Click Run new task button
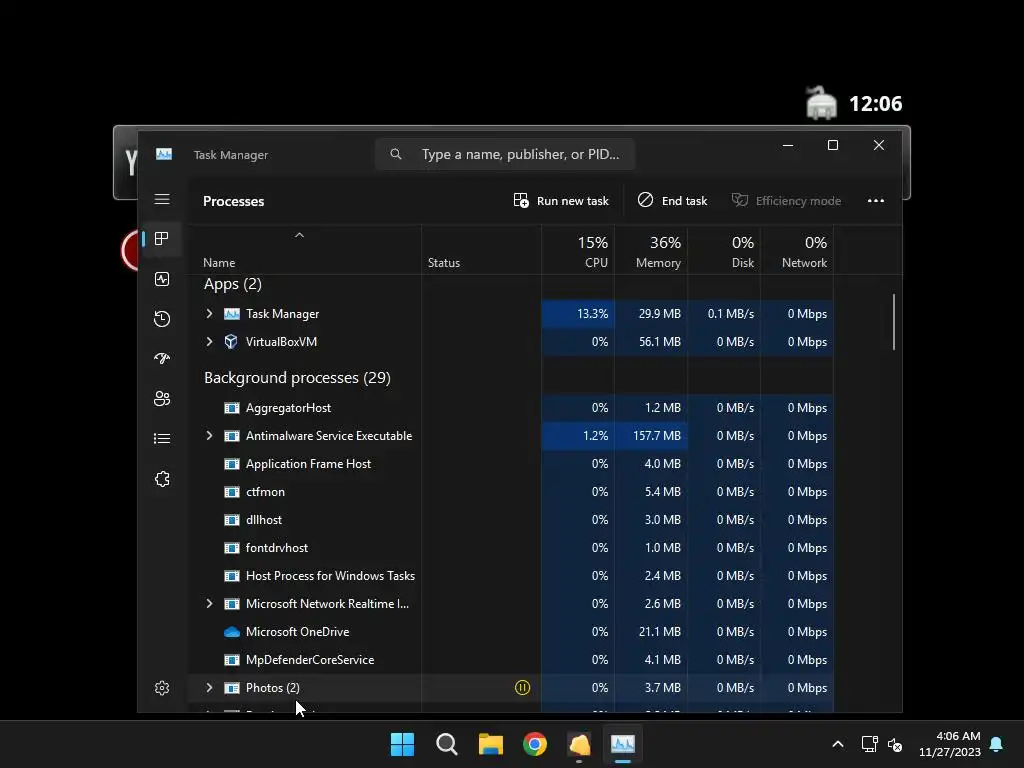This screenshot has height=768, width=1024. point(561,200)
